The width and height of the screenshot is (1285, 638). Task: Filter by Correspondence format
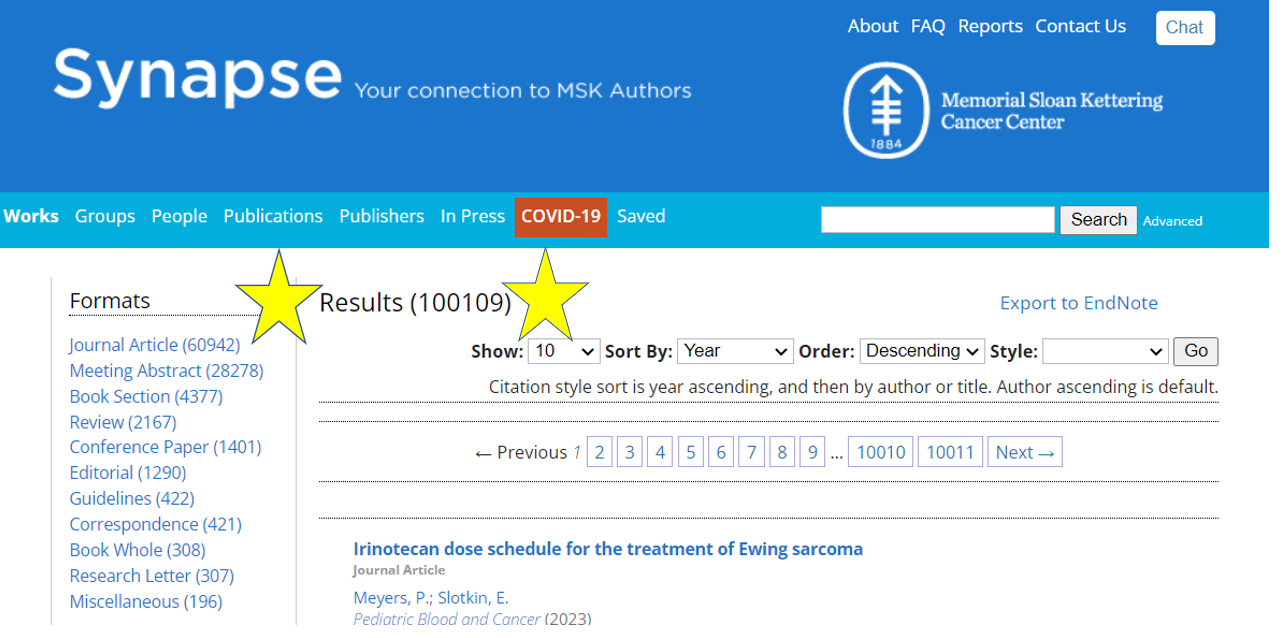(x=155, y=525)
